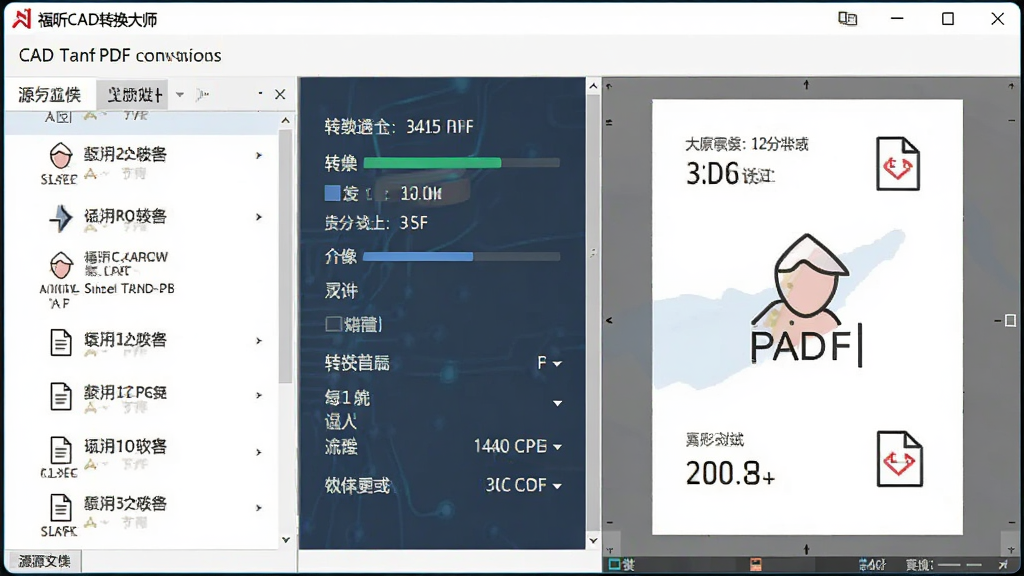This screenshot has width=1024, height=576.
Task: Expand the arrow on the lightning bolt row
Action: (259, 217)
